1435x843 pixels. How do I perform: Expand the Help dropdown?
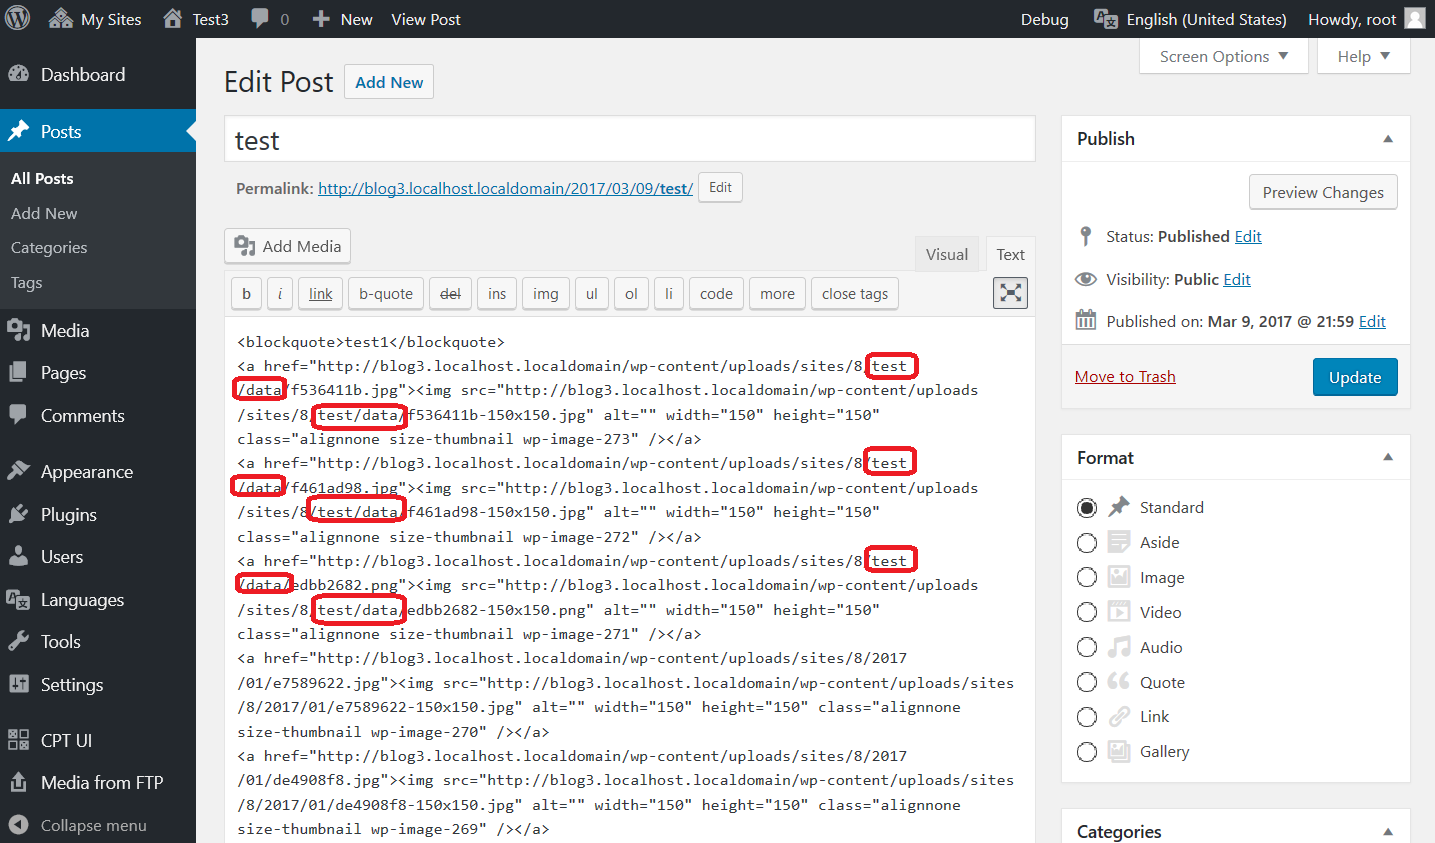click(x=1364, y=56)
